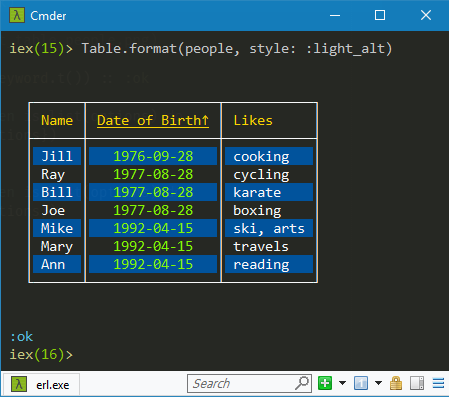Click the name Ray

click(53, 175)
